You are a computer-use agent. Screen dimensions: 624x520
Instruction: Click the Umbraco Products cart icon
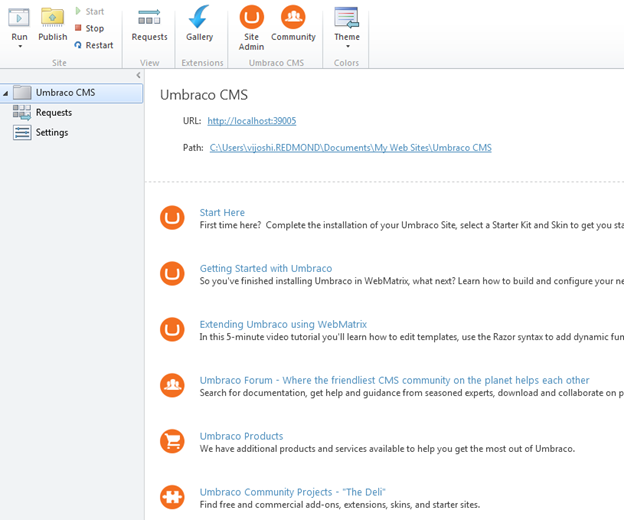click(173, 440)
